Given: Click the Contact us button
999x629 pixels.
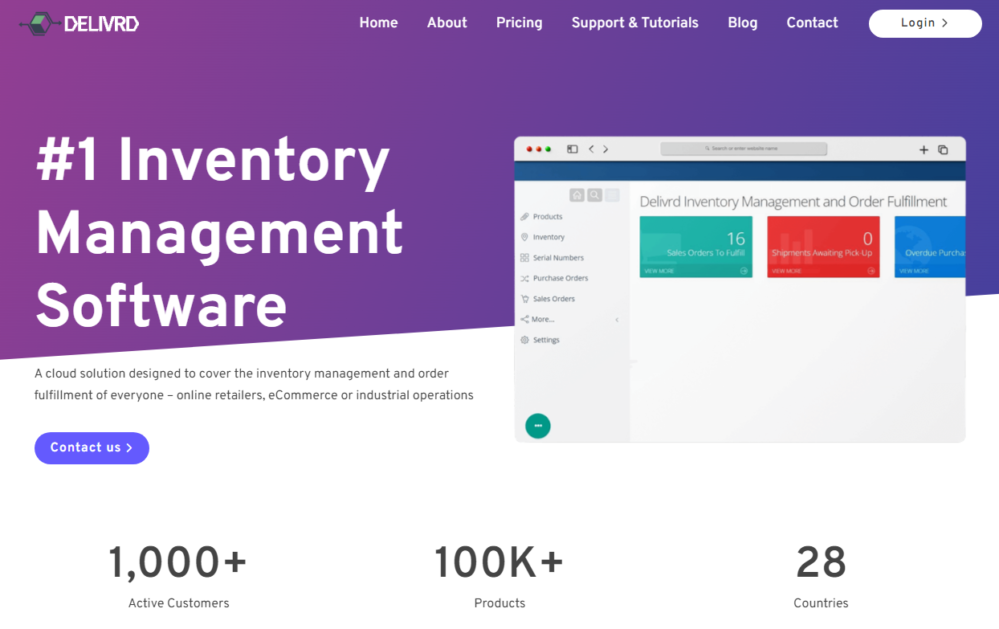Looking at the screenshot, I should pos(92,448).
